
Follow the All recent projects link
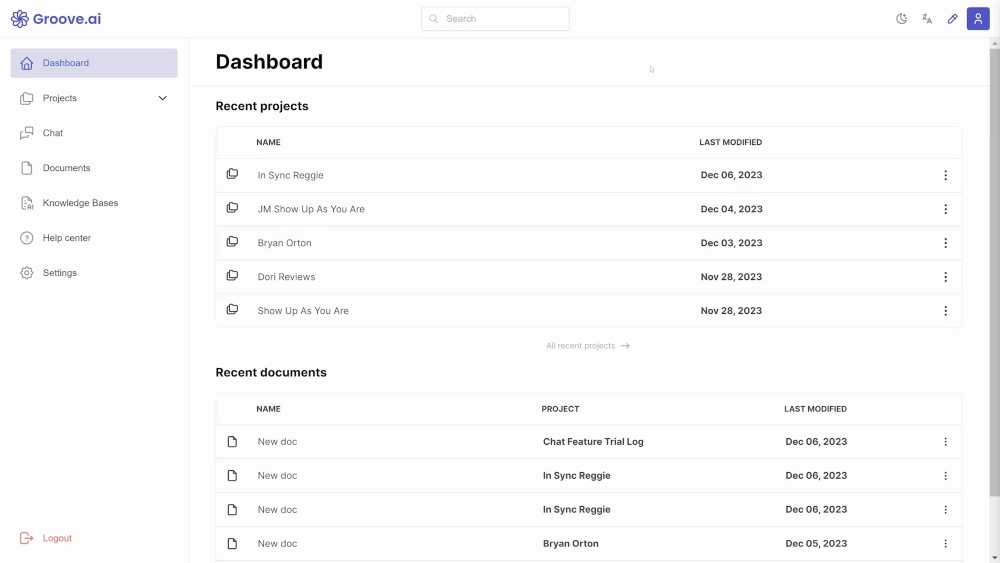[x=587, y=346]
